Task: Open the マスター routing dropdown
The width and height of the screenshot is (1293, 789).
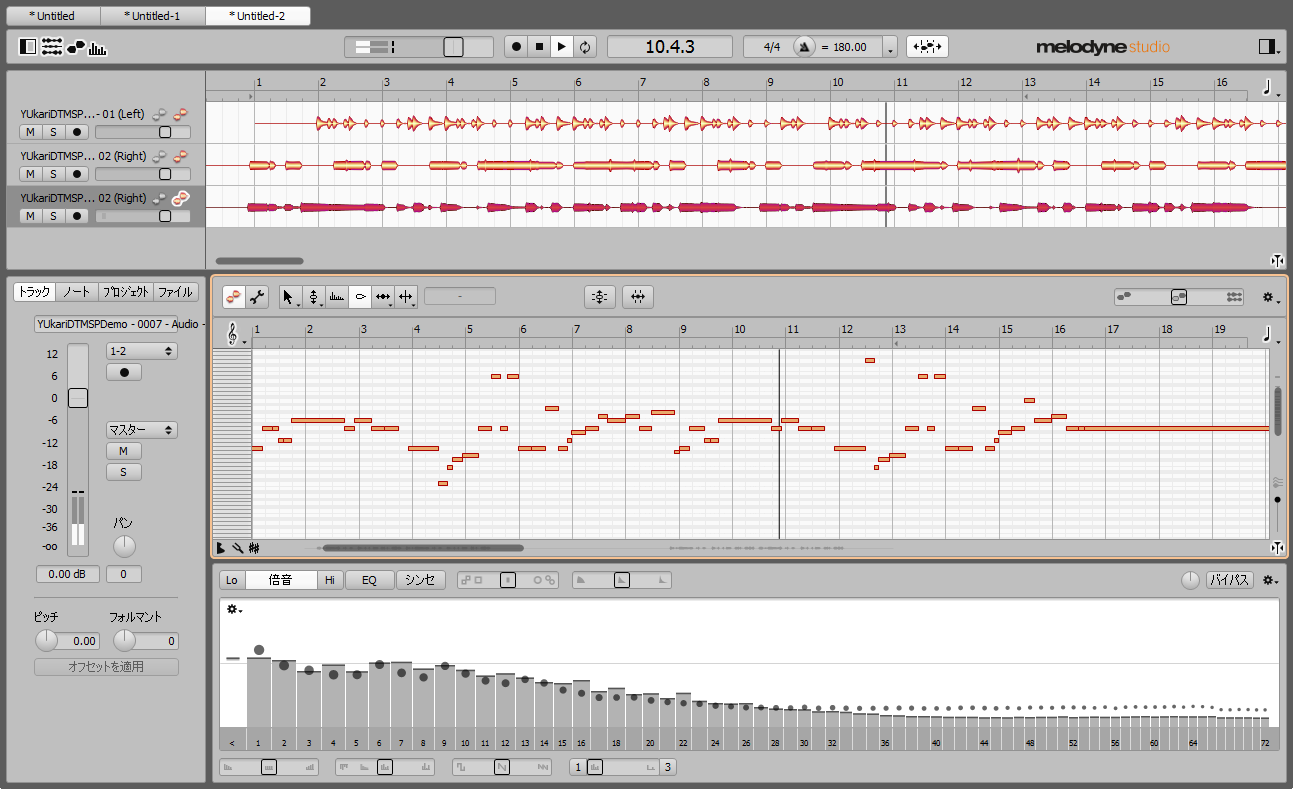Action: (142, 430)
